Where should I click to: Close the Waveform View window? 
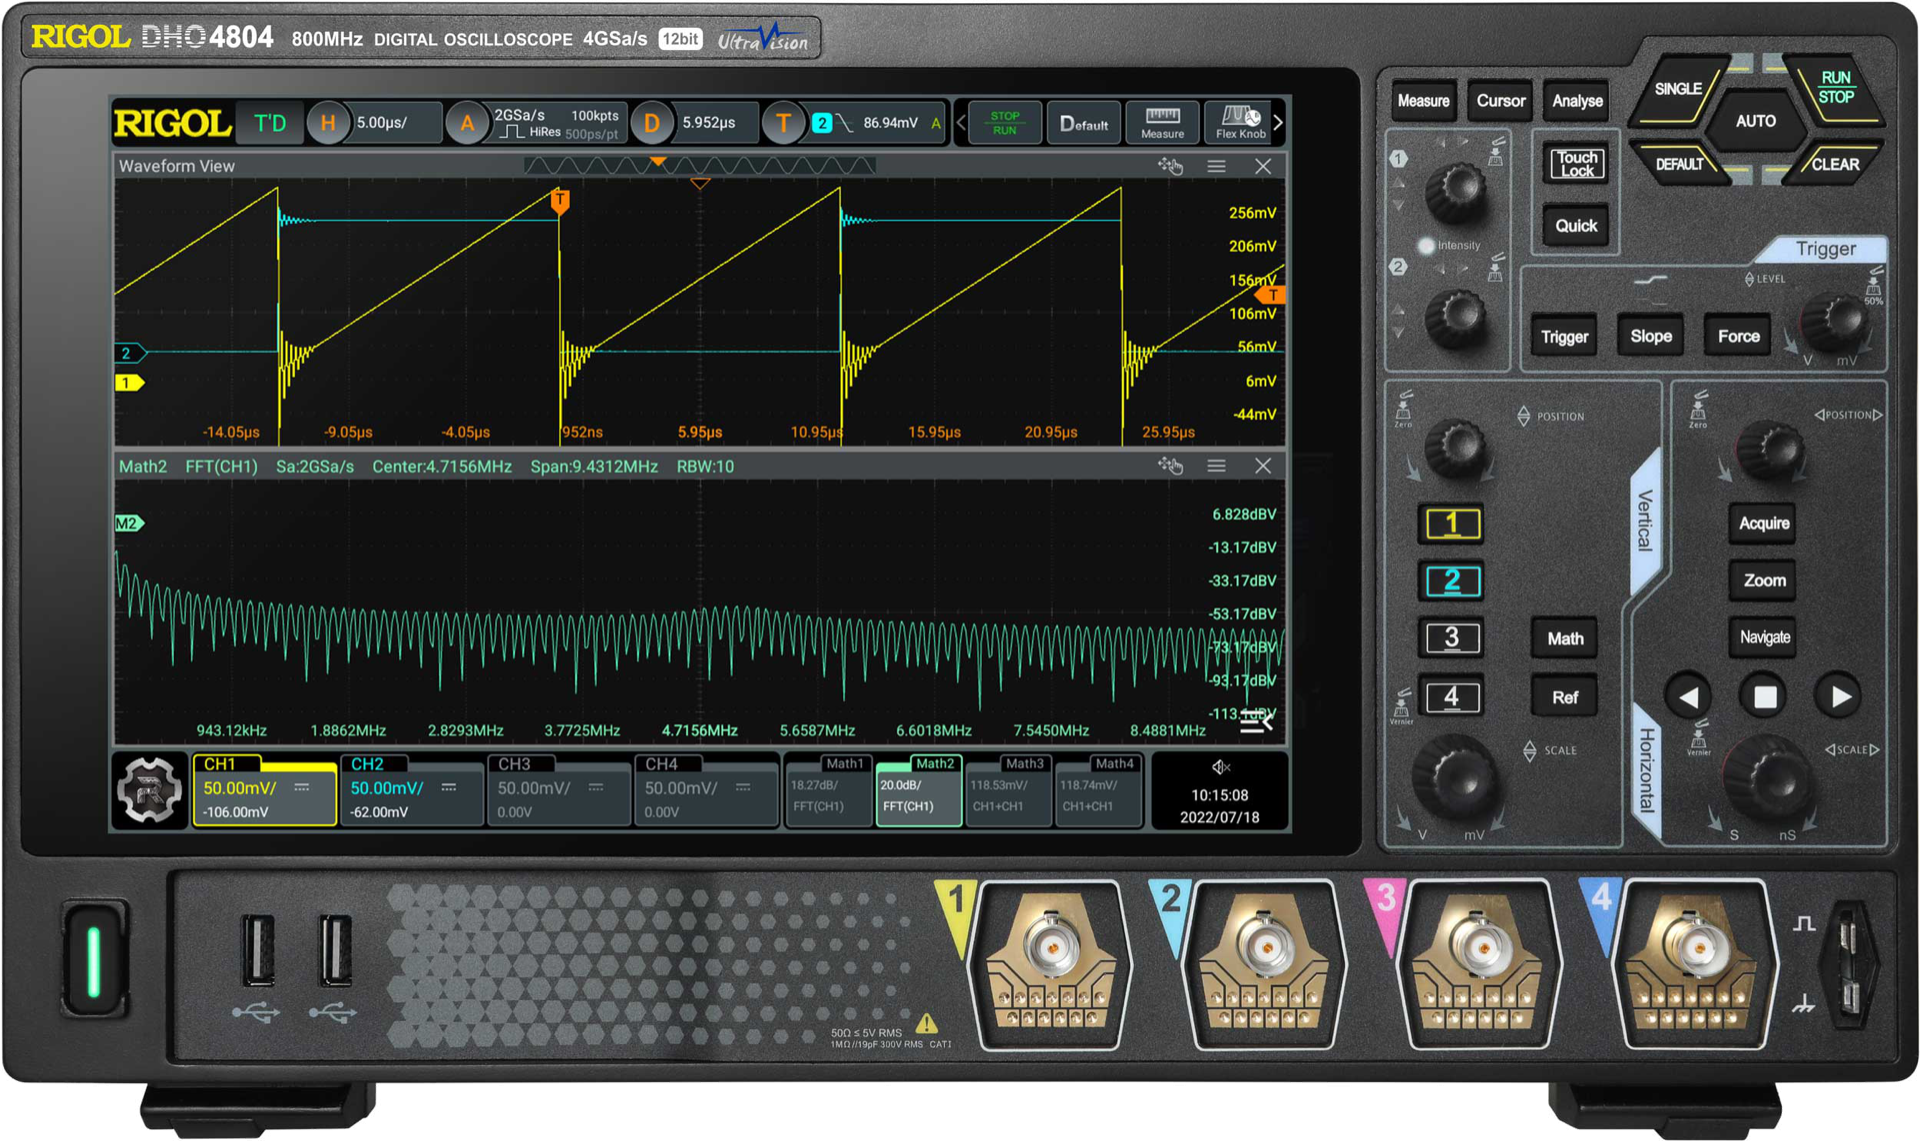(1263, 166)
